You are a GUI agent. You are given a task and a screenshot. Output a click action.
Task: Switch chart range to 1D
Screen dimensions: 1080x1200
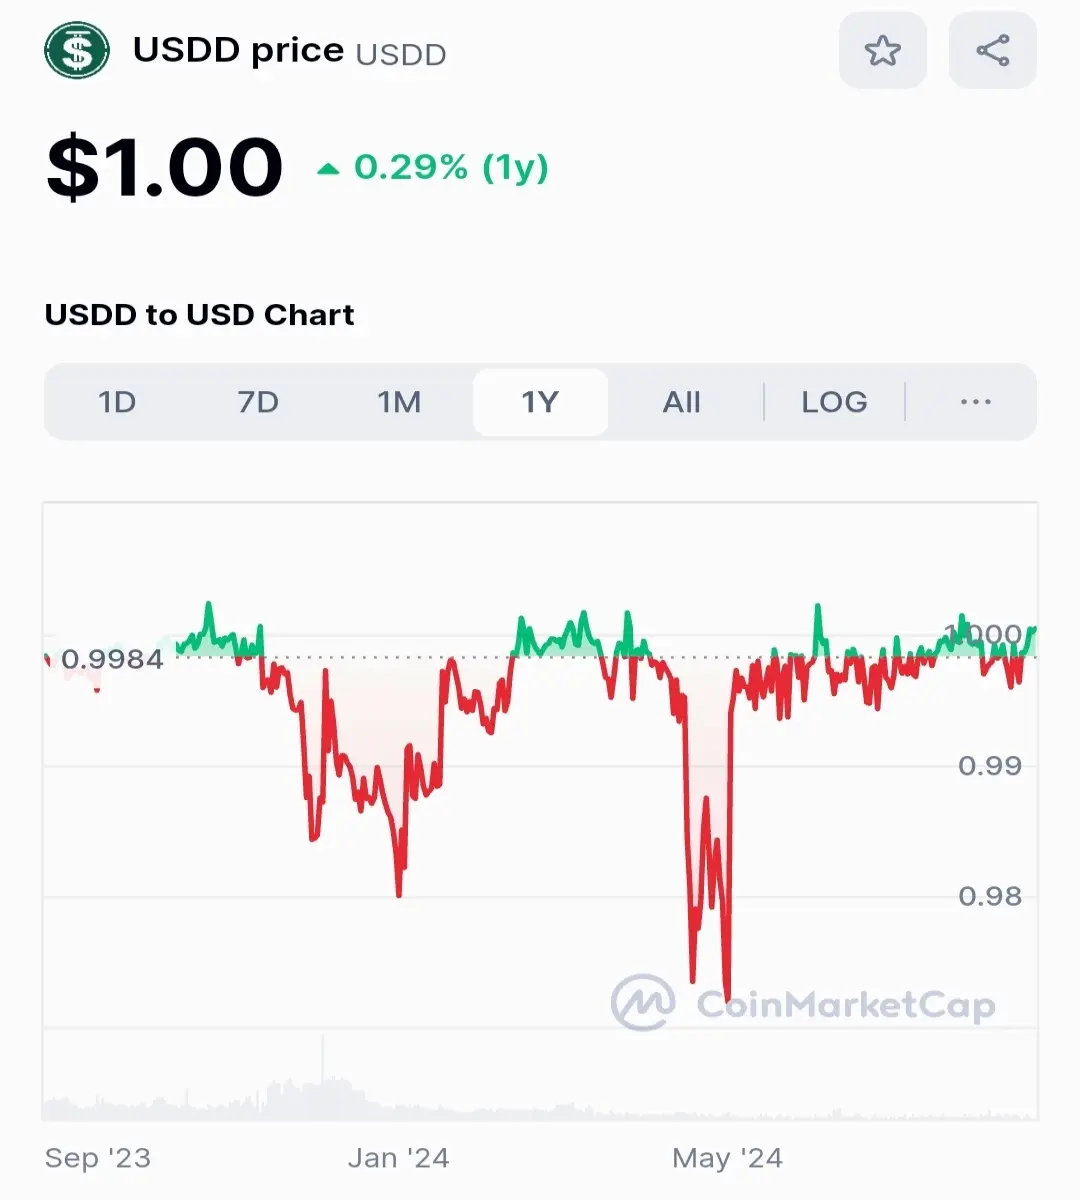(x=117, y=402)
